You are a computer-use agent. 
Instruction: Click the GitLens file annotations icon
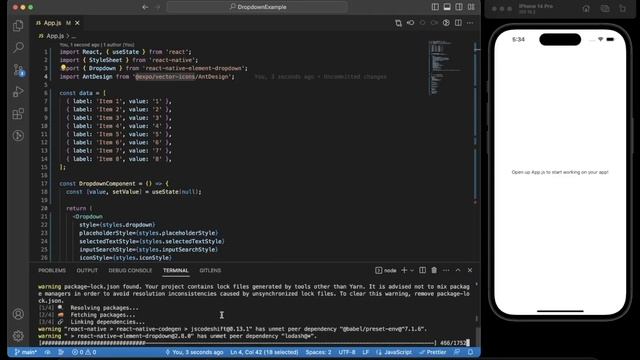(446, 23)
